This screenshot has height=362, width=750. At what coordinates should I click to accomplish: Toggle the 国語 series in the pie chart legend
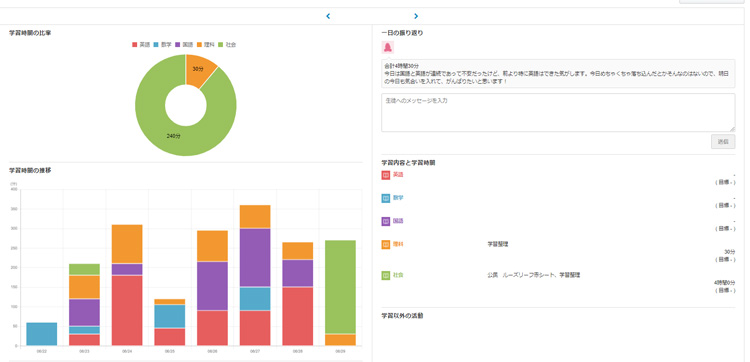pyautogui.click(x=184, y=44)
